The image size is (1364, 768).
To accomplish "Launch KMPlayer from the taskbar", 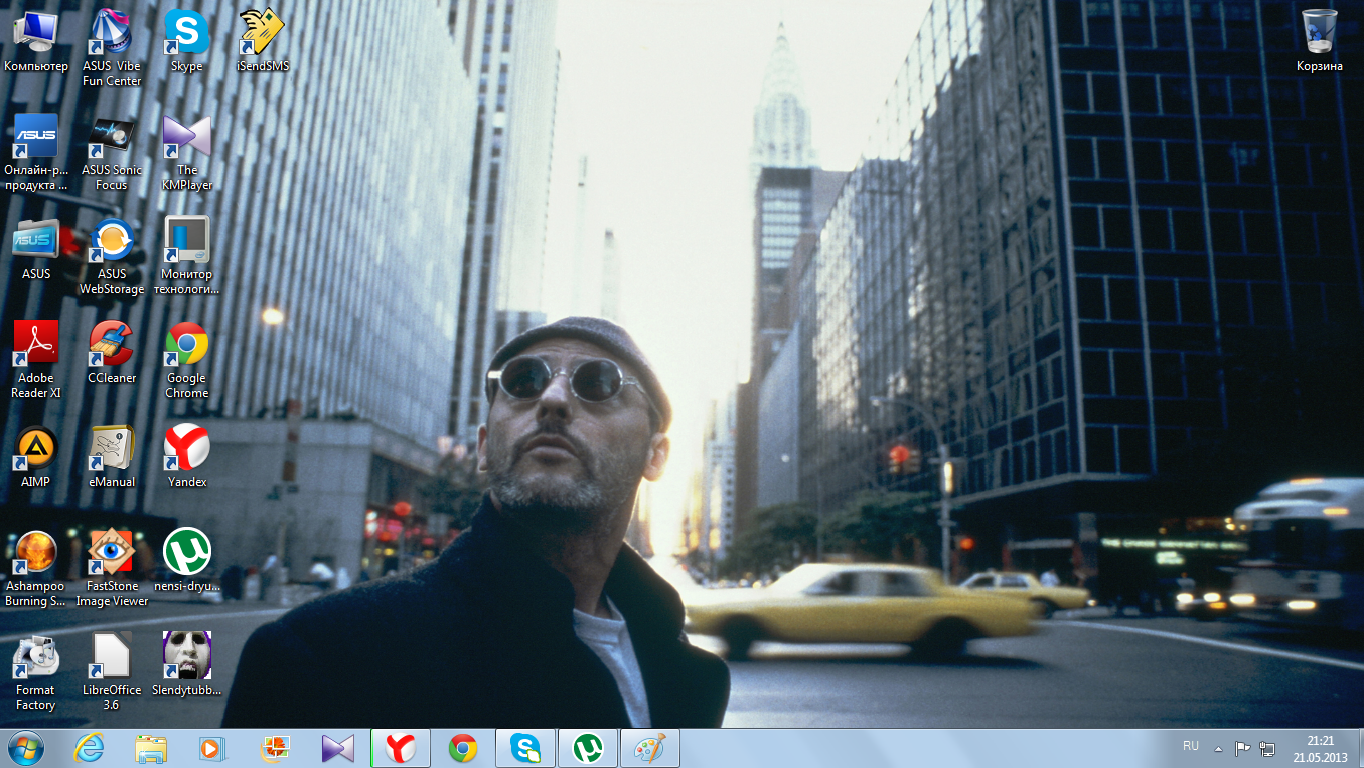I will tap(337, 748).
